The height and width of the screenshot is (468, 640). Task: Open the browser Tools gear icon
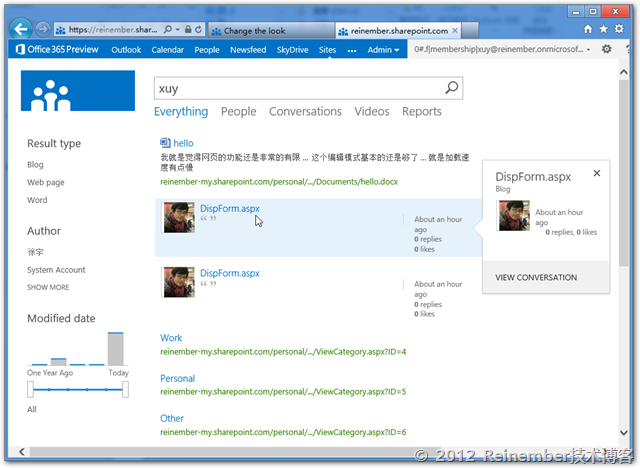619,29
